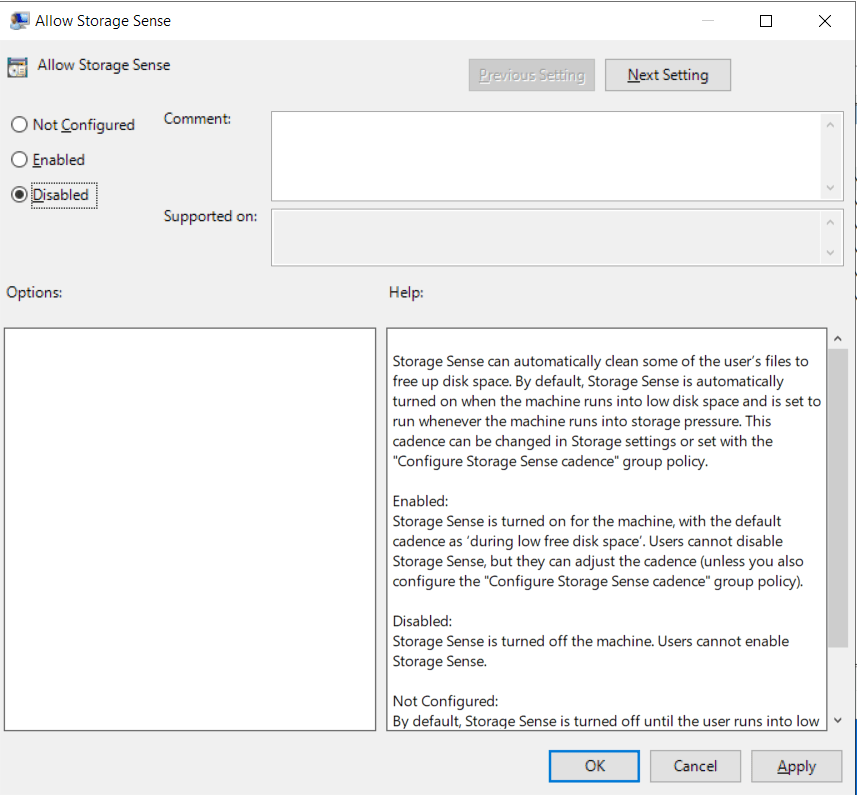Click the Allow Storage Sense title bar icon

(x=20, y=20)
